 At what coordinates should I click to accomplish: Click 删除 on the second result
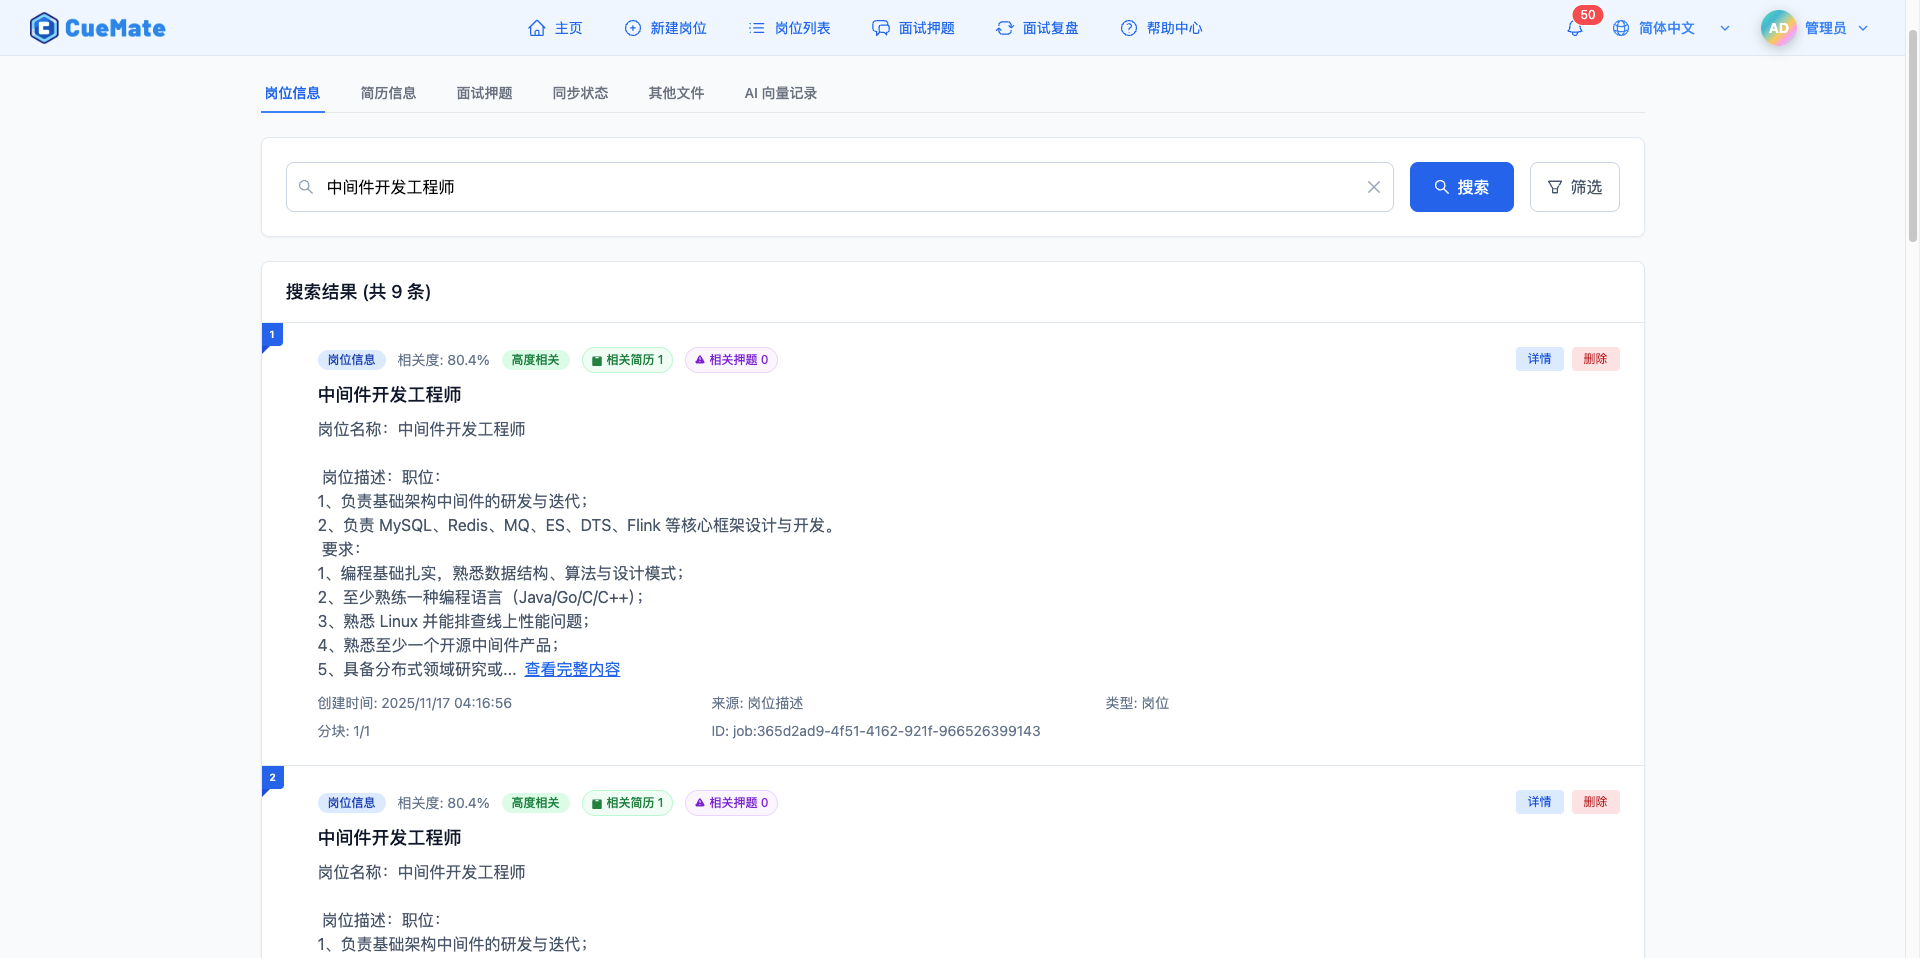[x=1595, y=802]
